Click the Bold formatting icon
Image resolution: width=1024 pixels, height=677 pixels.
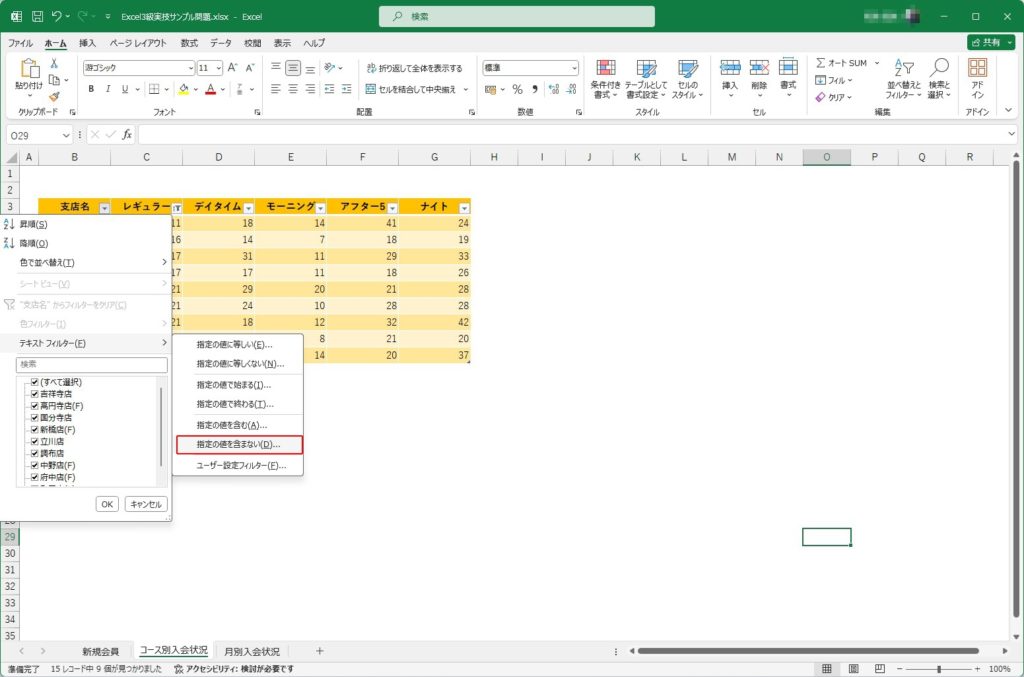91,89
